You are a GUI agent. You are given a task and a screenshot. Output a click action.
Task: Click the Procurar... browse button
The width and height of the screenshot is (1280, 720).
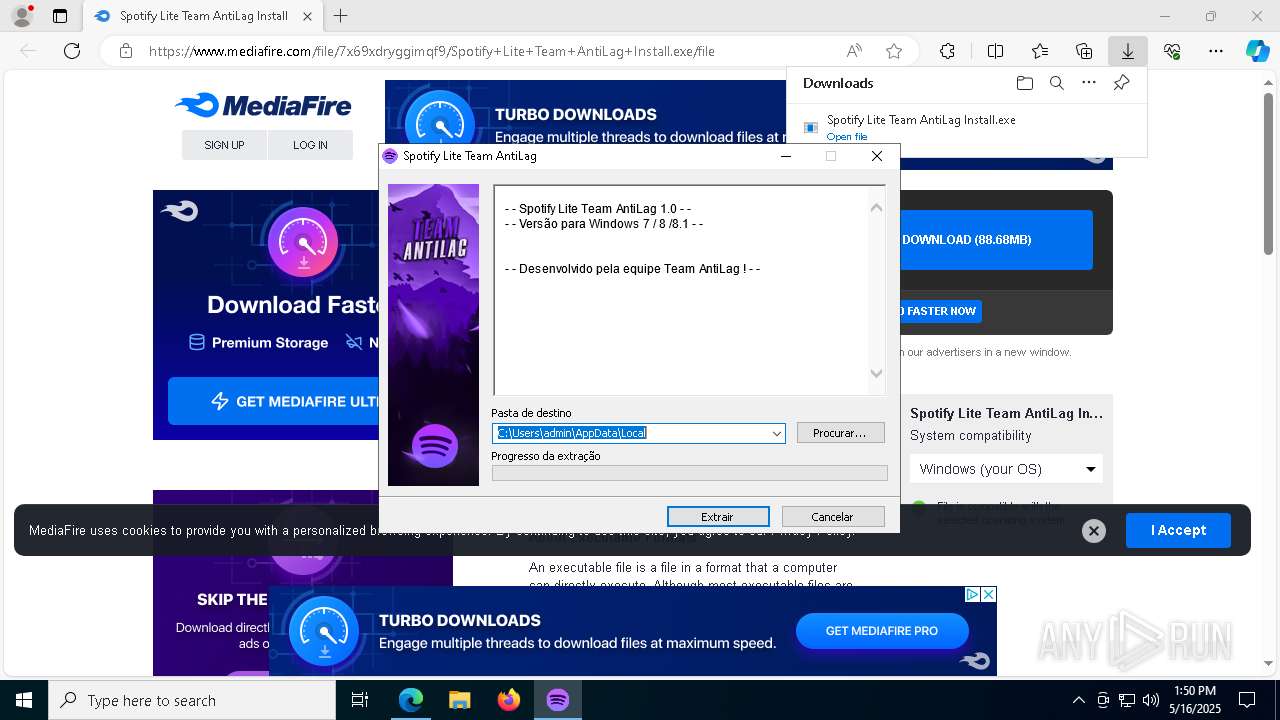click(x=840, y=433)
